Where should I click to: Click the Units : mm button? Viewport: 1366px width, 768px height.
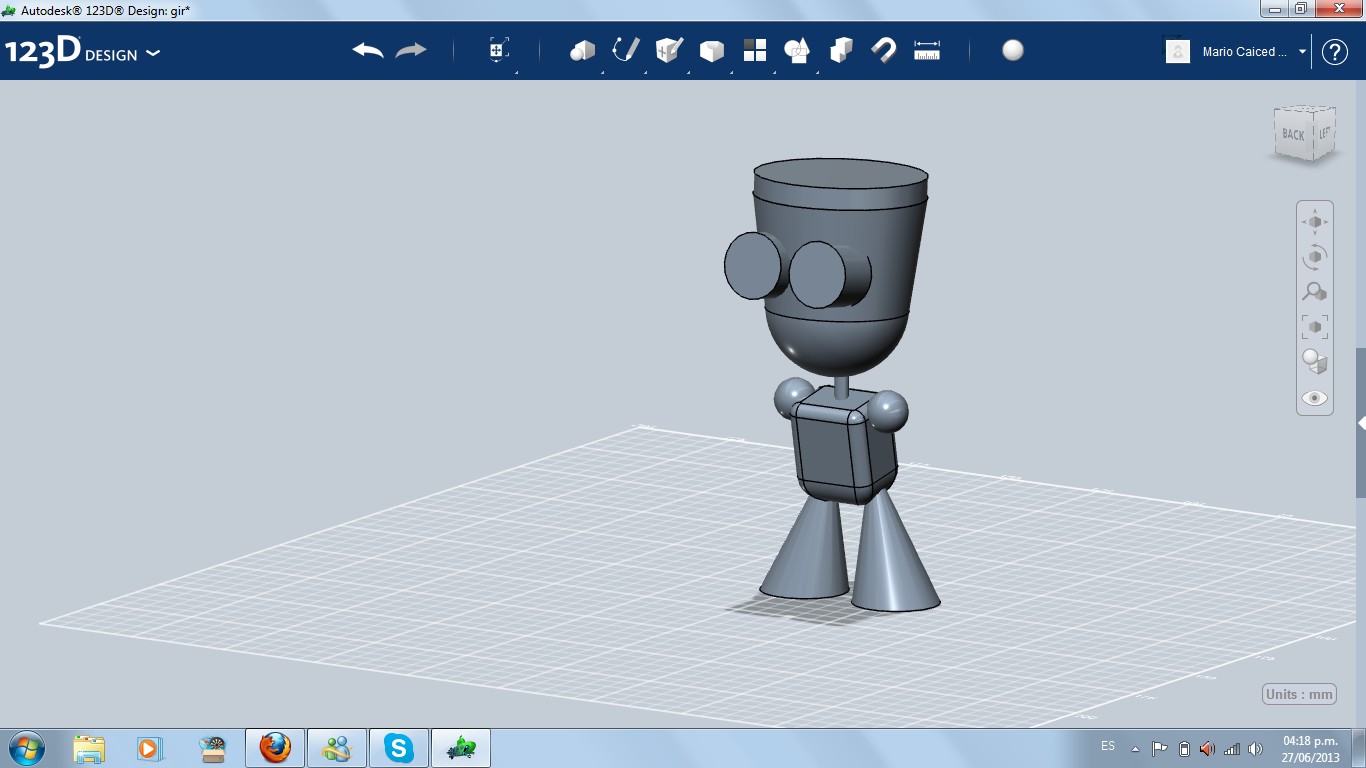click(x=1300, y=695)
